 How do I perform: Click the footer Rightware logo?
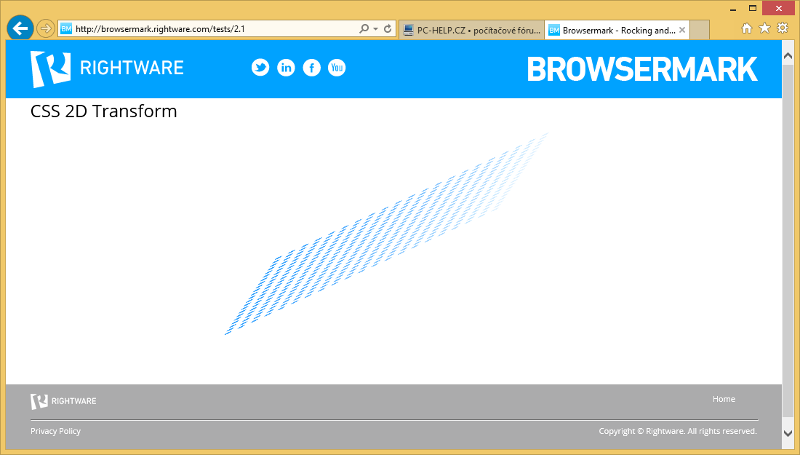point(63,401)
